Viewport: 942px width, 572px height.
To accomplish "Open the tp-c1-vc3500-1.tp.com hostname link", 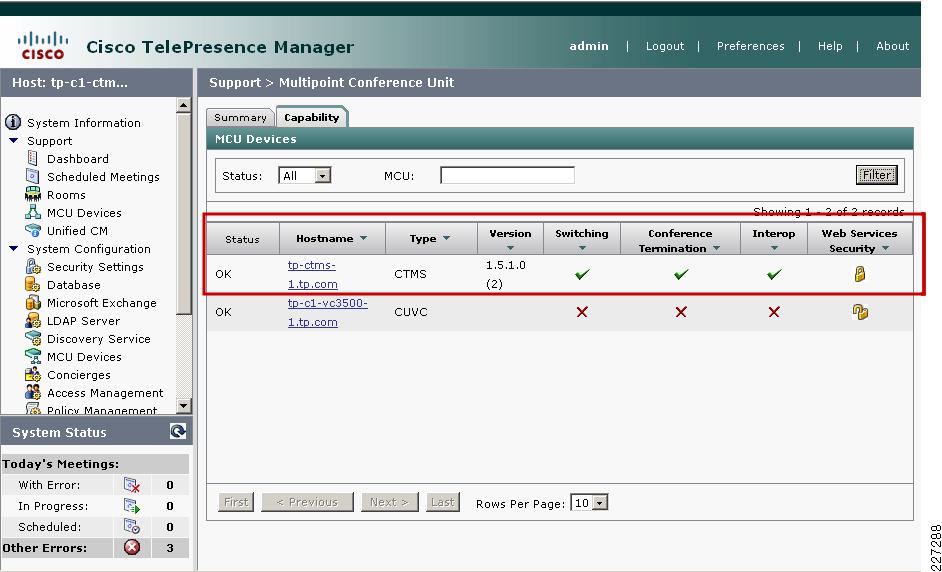I will [327, 312].
